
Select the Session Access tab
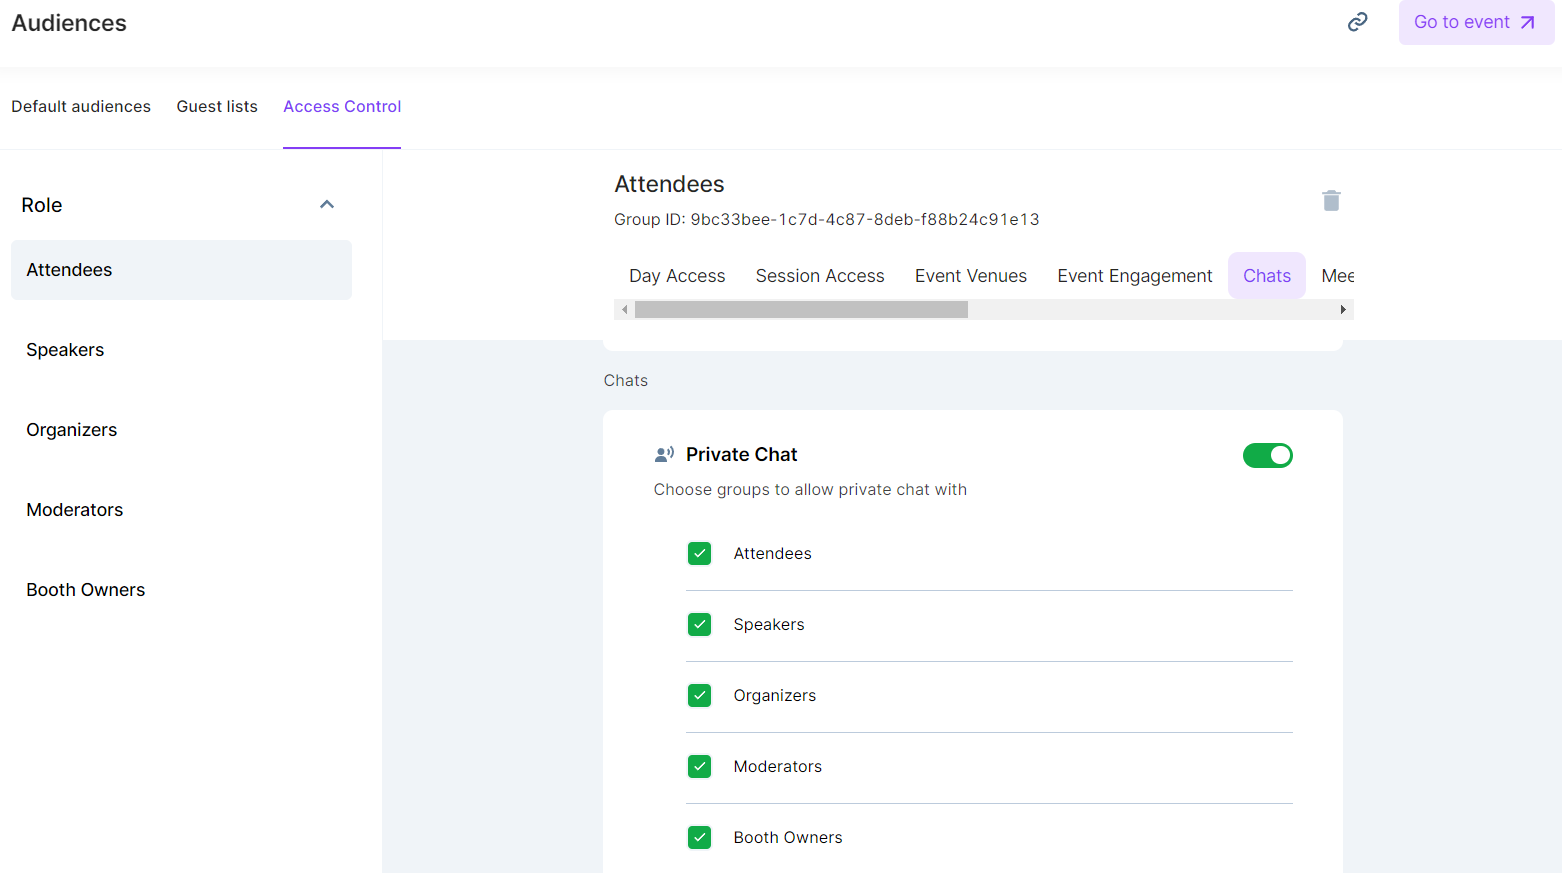[x=819, y=276]
